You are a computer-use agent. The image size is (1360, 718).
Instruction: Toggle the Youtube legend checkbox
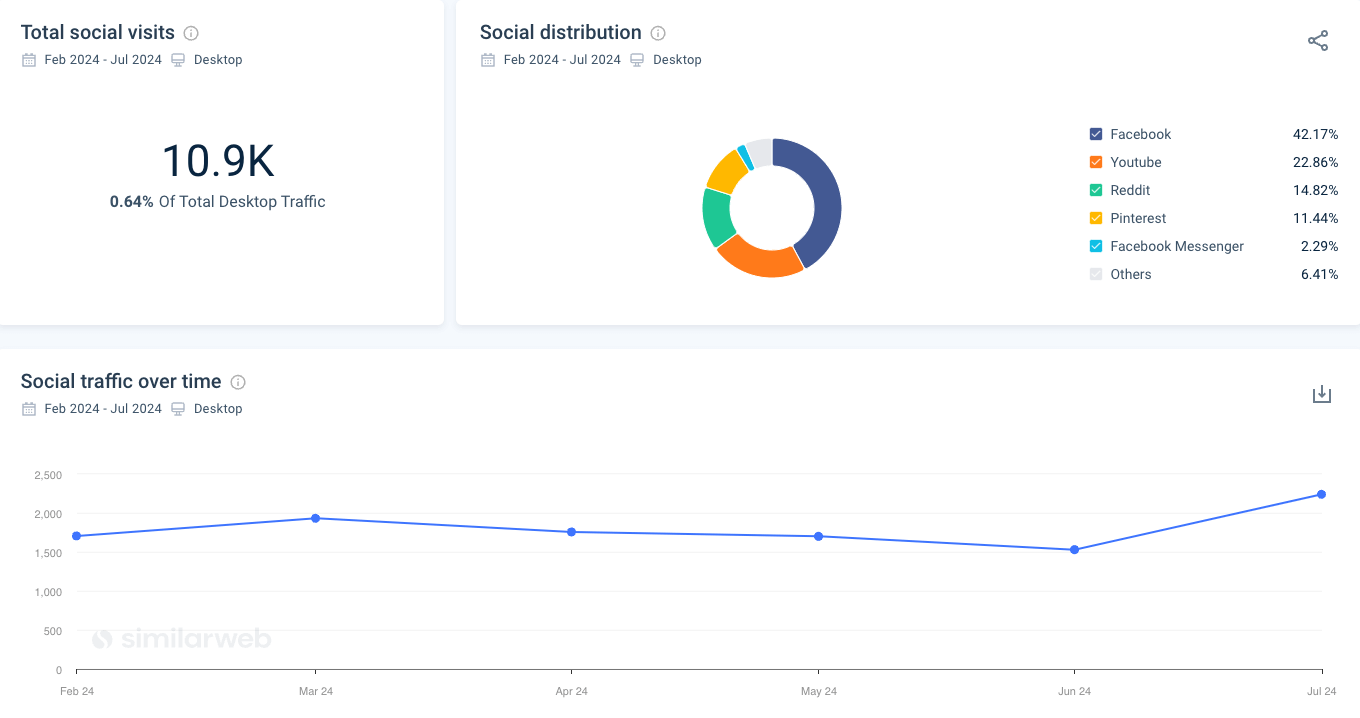point(1096,162)
